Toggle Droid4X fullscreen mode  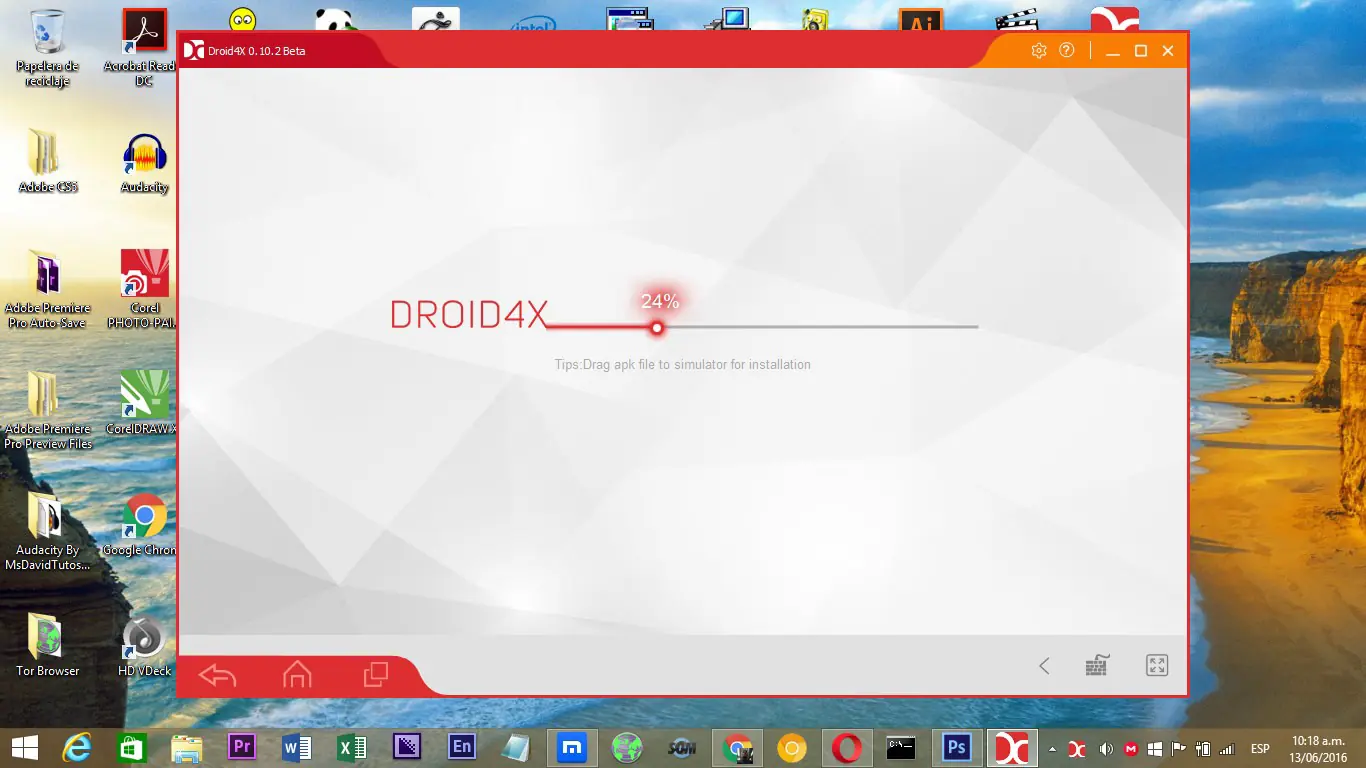tap(1157, 666)
